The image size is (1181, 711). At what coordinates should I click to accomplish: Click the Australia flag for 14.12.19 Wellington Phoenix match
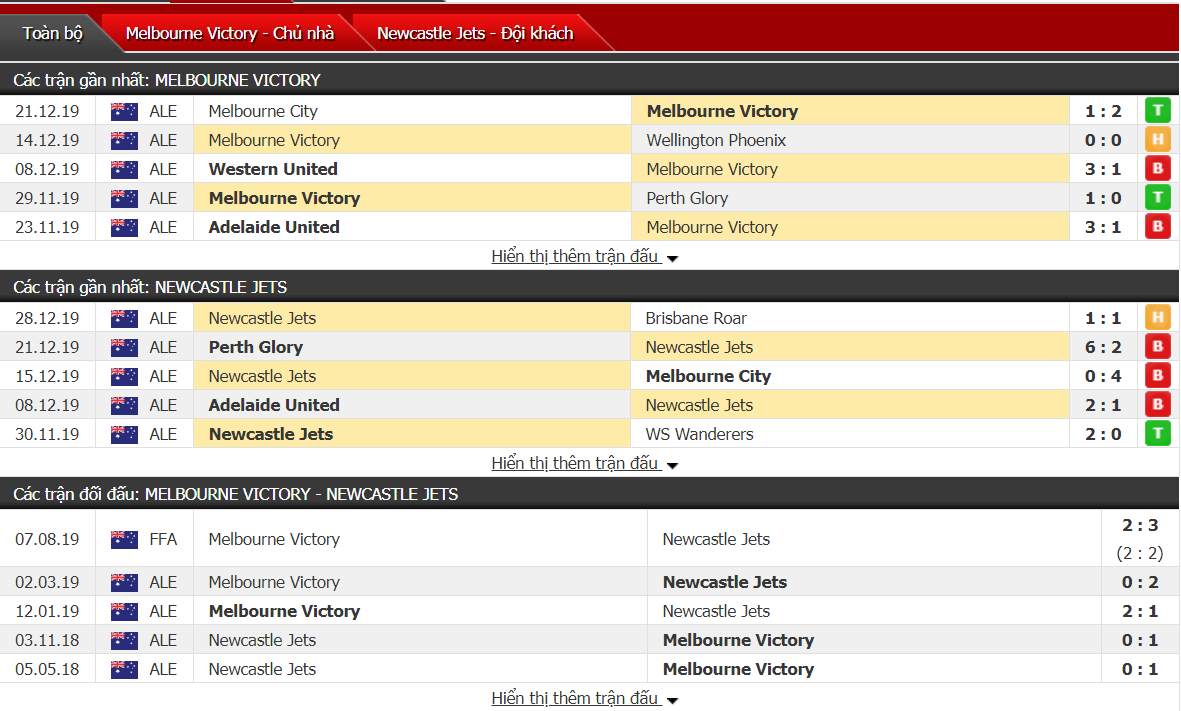(124, 140)
